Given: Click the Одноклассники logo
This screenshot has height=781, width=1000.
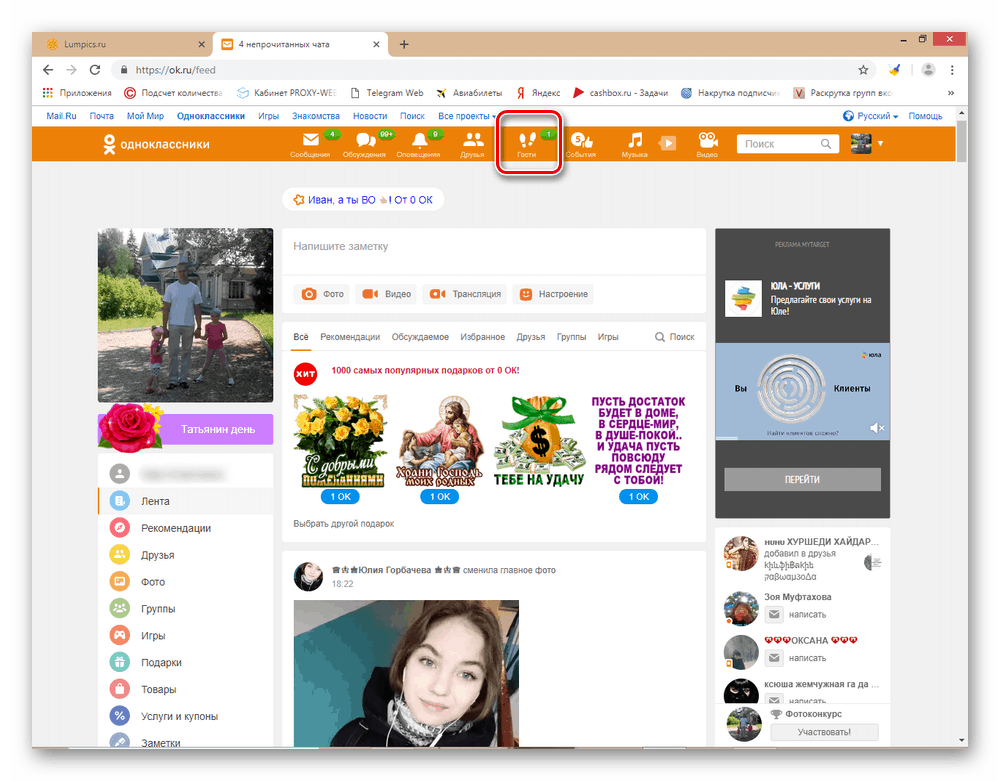Looking at the screenshot, I should [x=156, y=145].
